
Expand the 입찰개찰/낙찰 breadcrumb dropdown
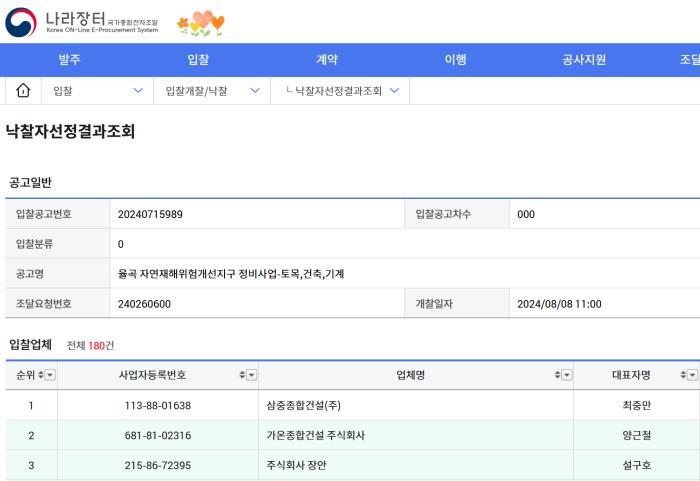click(x=254, y=90)
